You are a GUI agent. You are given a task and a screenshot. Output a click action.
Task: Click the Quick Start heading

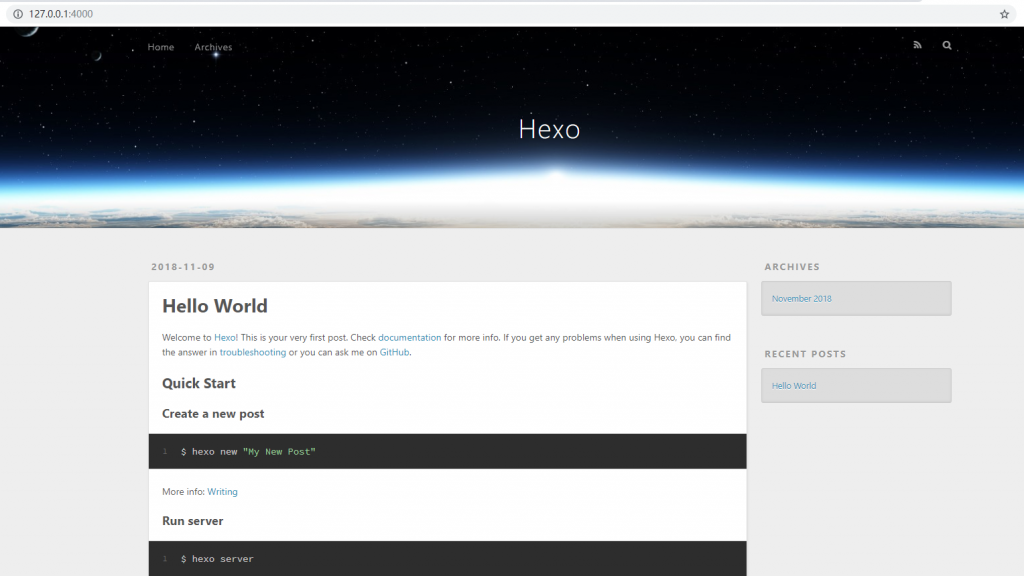[199, 383]
